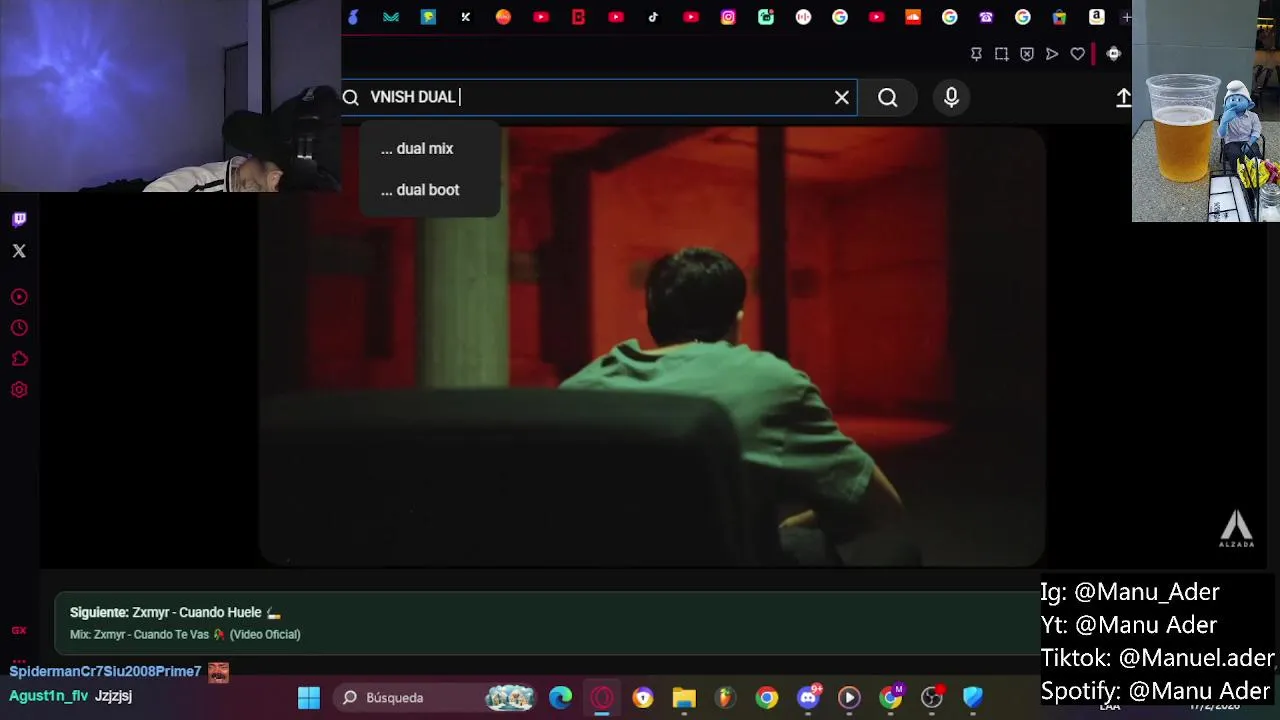Open Twitch in the Opera sidebar
This screenshot has width=1280, height=720.
[x=19, y=219]
